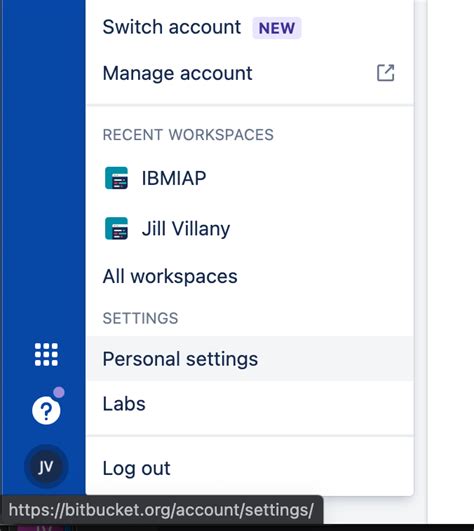Image resolution: width=474 pixels, height=531 pixels.
Task: Open Personal settings
Action: (x=250, y=359)
